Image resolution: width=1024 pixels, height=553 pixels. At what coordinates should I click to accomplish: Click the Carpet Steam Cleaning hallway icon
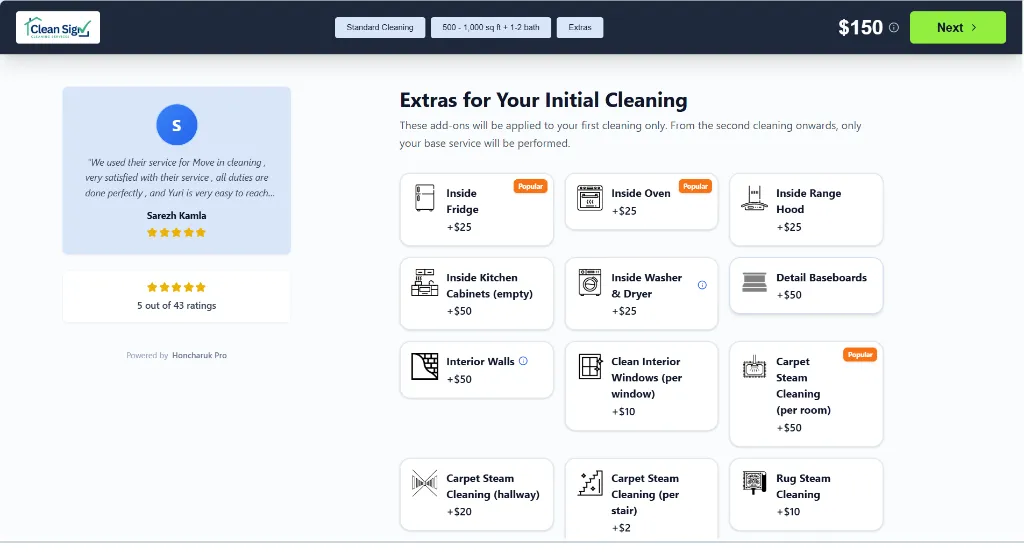click(424, 483)
